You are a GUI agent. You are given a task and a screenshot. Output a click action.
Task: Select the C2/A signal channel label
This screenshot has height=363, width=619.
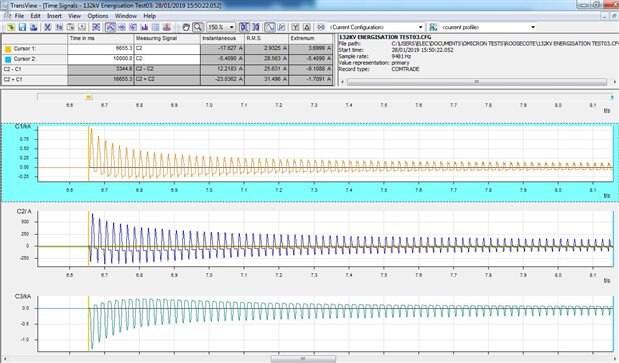[24, 211]
